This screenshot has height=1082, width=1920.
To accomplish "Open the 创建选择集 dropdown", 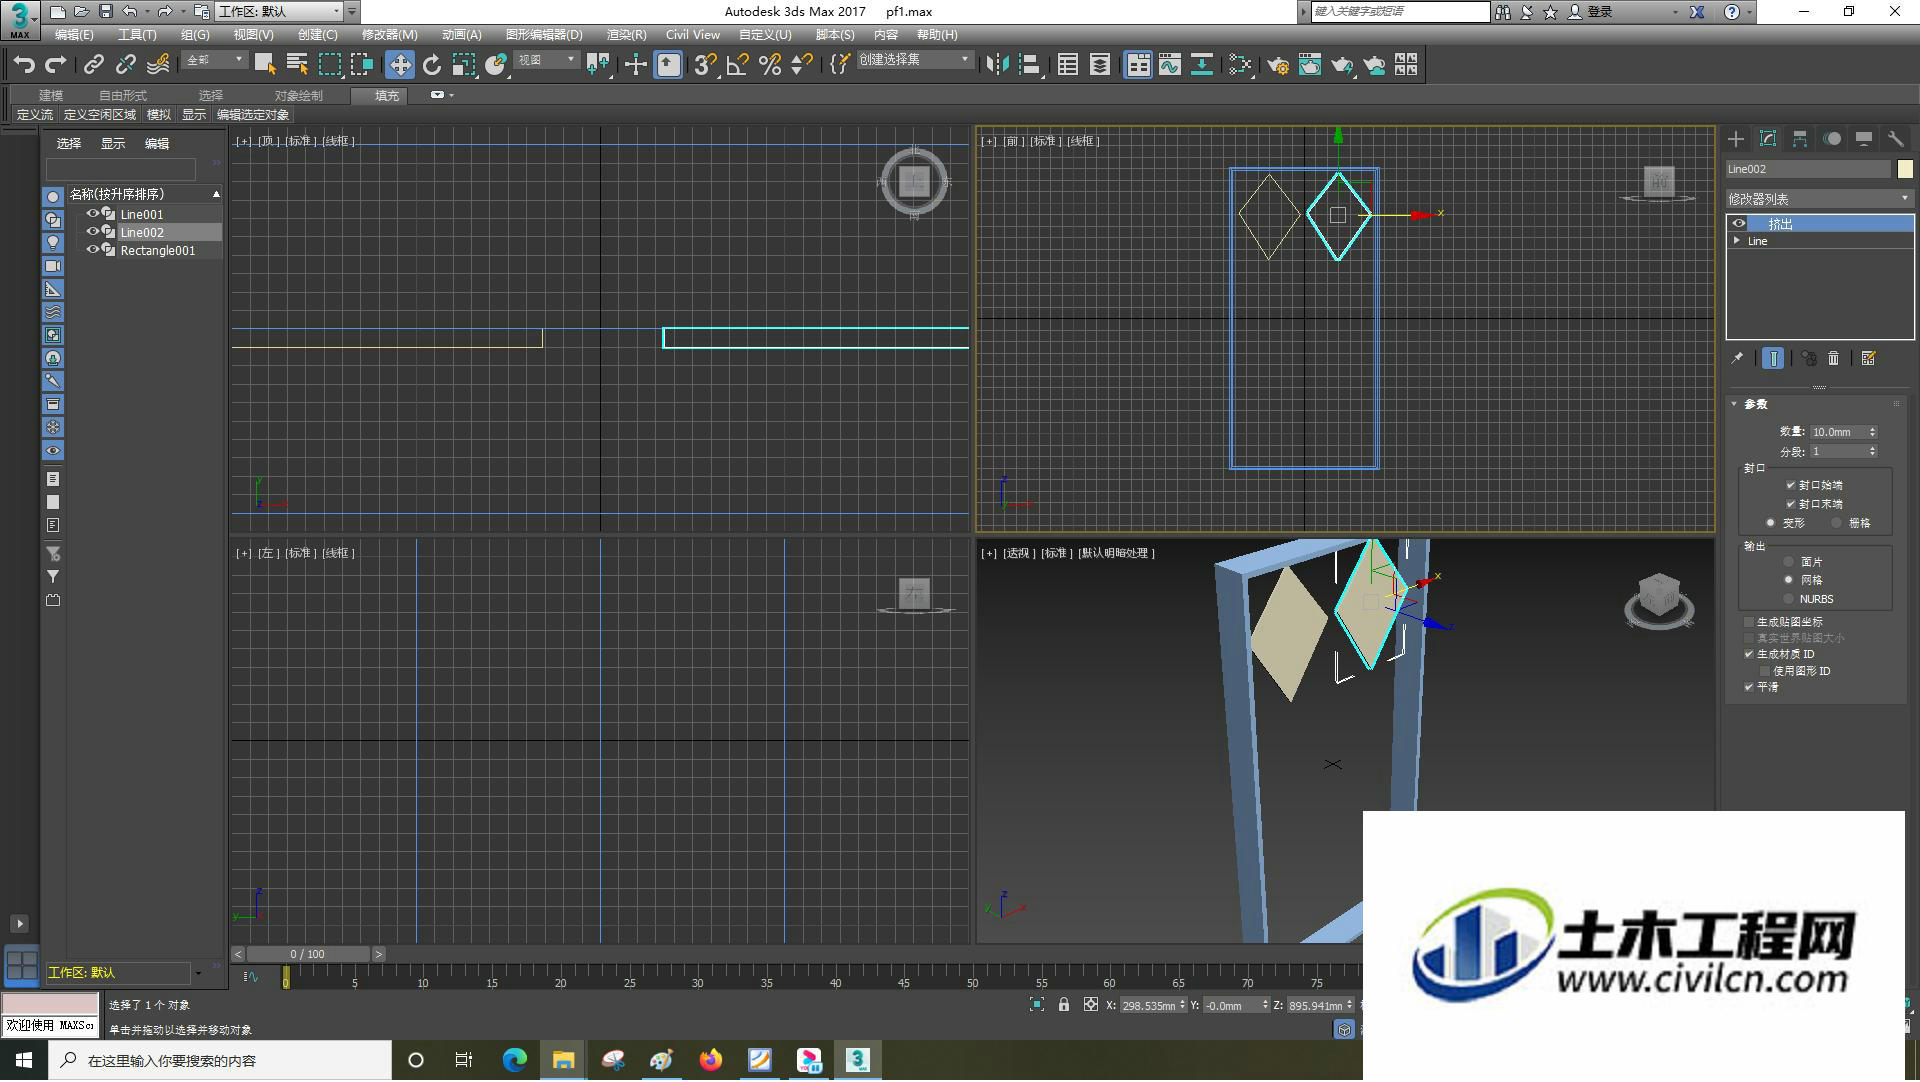I will click(915, 60).
